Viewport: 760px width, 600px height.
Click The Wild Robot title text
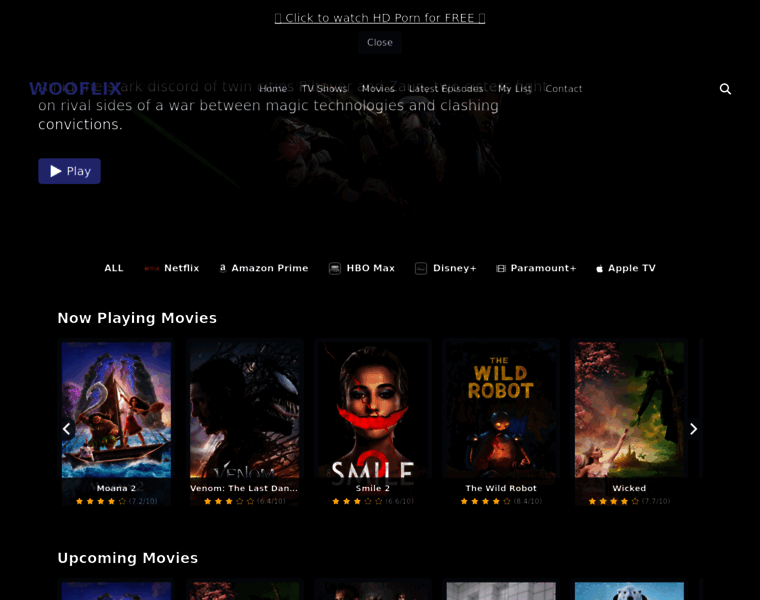tap(501, 488)
